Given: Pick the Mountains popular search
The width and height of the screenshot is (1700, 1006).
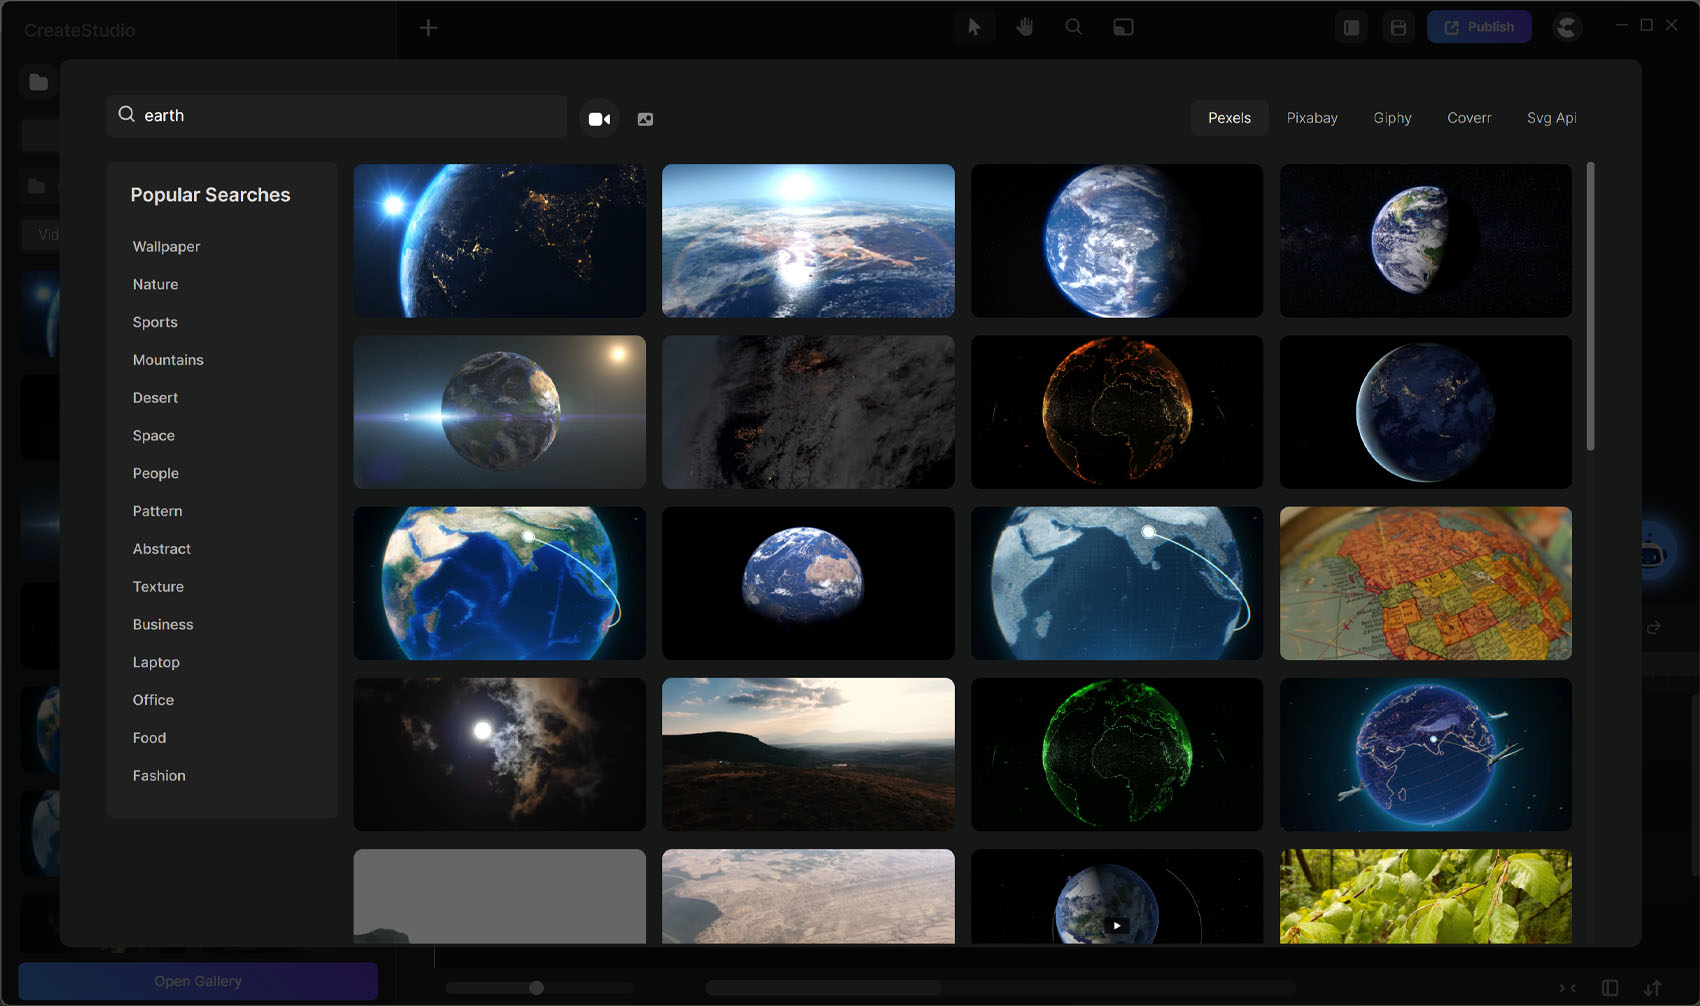Looking at the screenshot, I should (168, 360).
